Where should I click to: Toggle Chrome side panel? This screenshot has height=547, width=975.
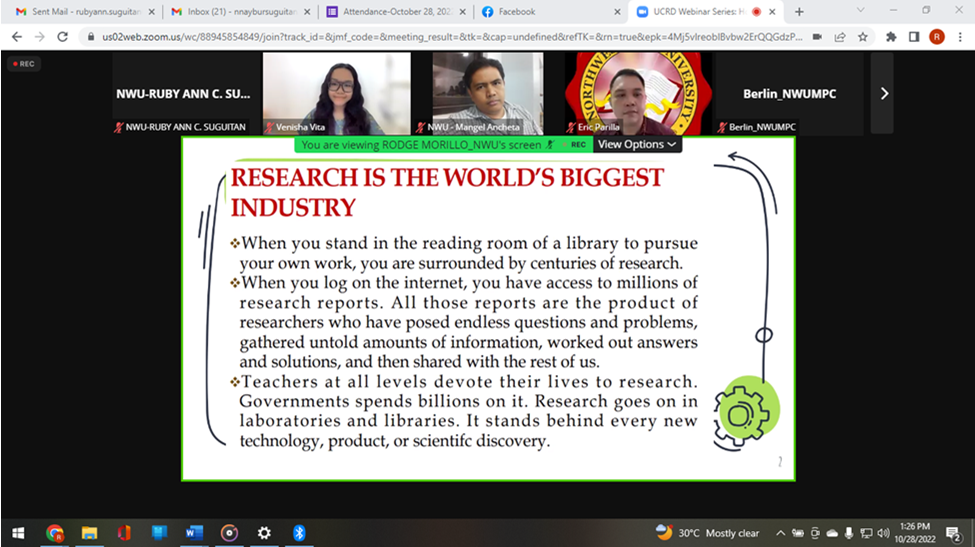913,37
